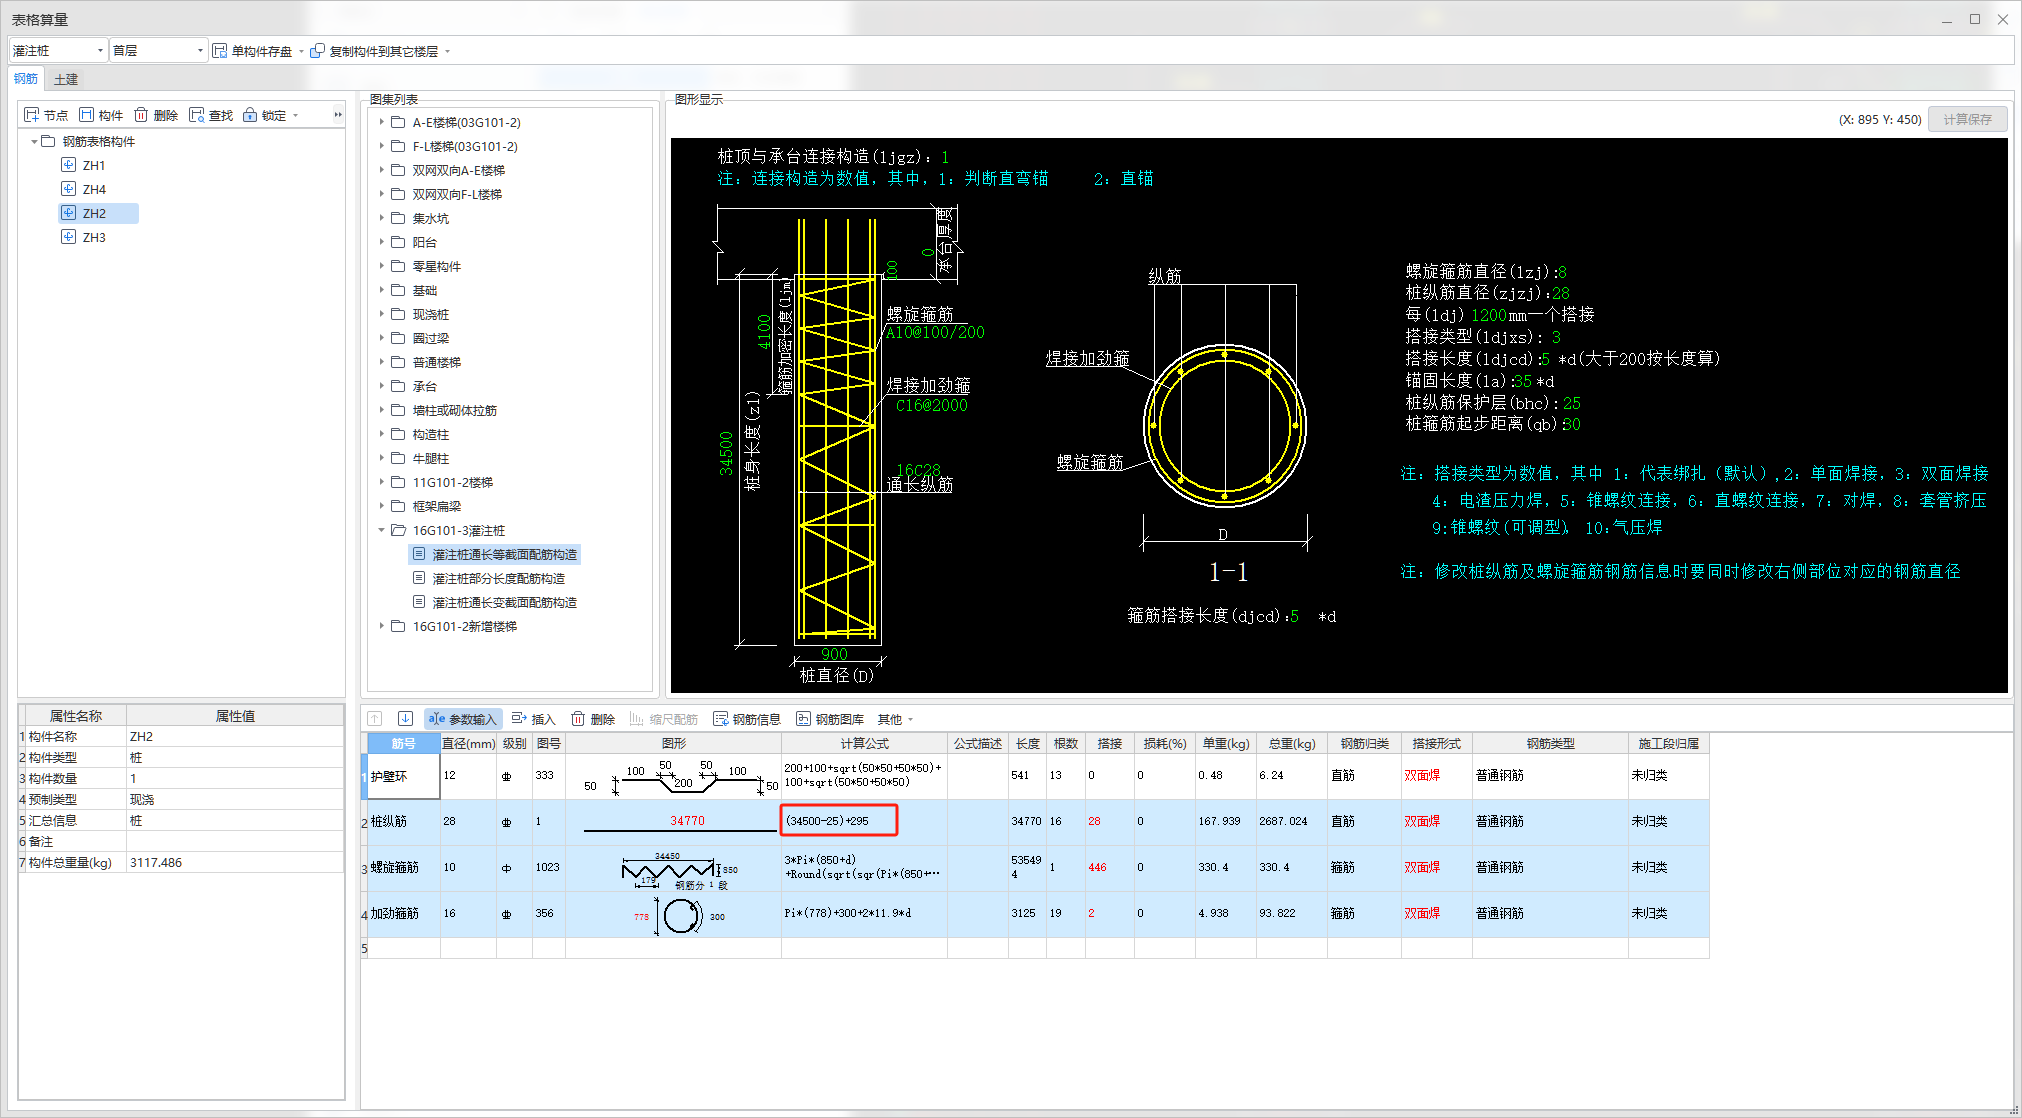Click the 参数输入 toolbar button
The width and height of the screenshot is (2022, 1118).
pyautogui.click(x=463, y=719)
